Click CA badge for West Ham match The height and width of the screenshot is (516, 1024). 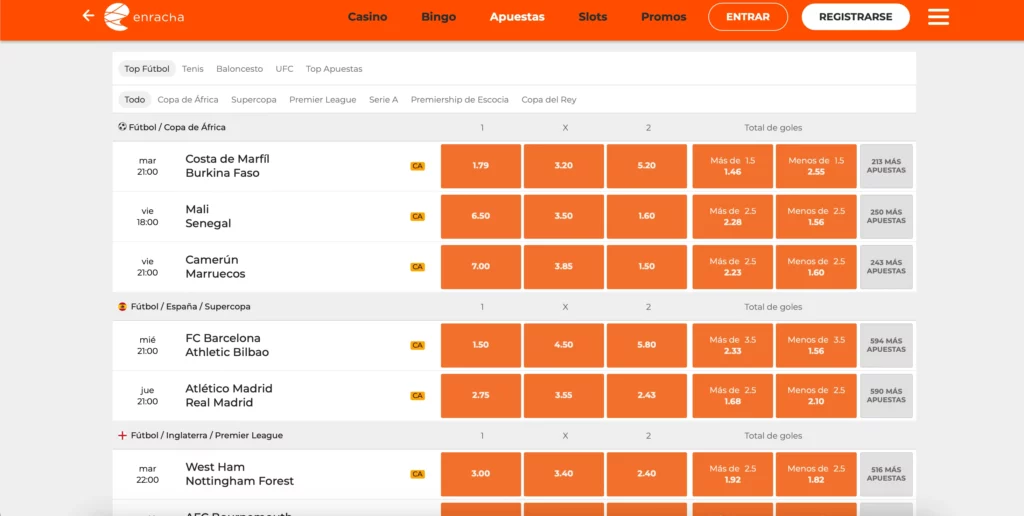(x=417, y=474)
